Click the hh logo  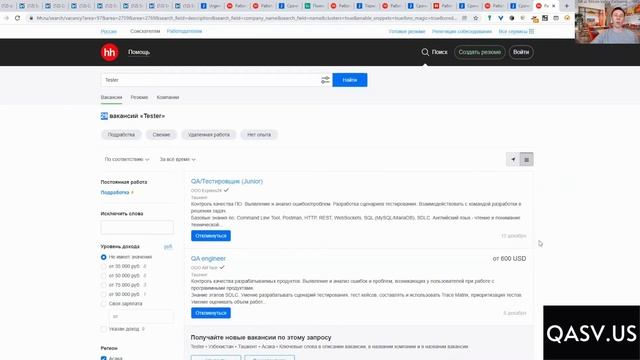[109, 52]
